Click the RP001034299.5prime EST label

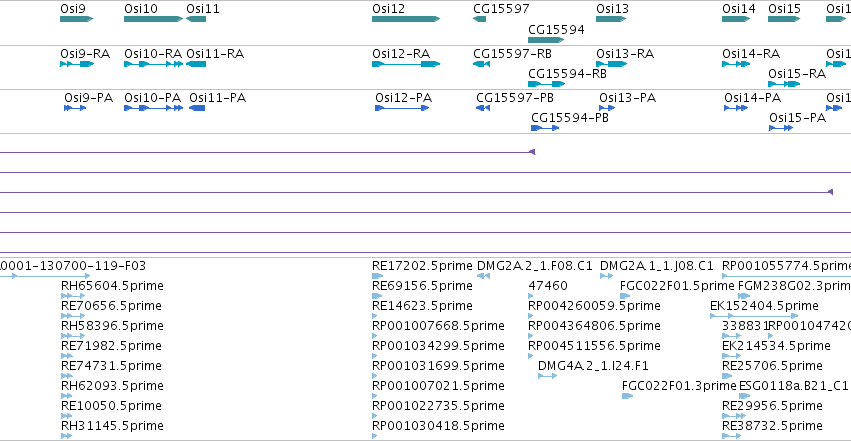439,346
